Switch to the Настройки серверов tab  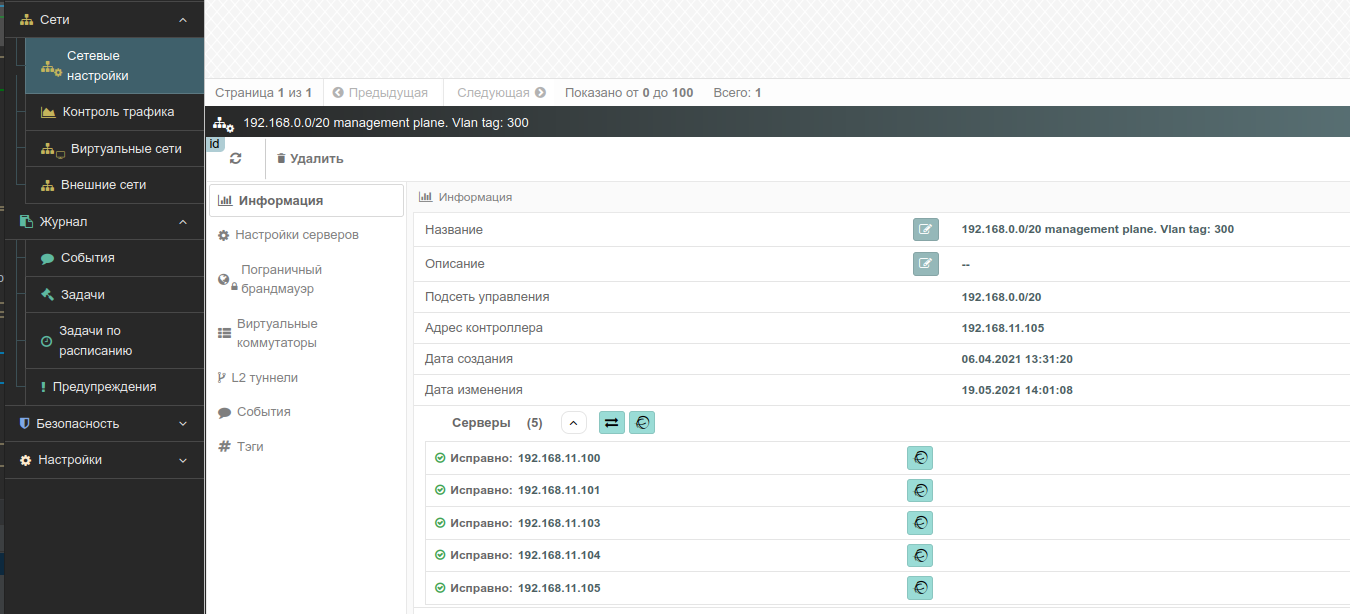click(x=306, y=235)
